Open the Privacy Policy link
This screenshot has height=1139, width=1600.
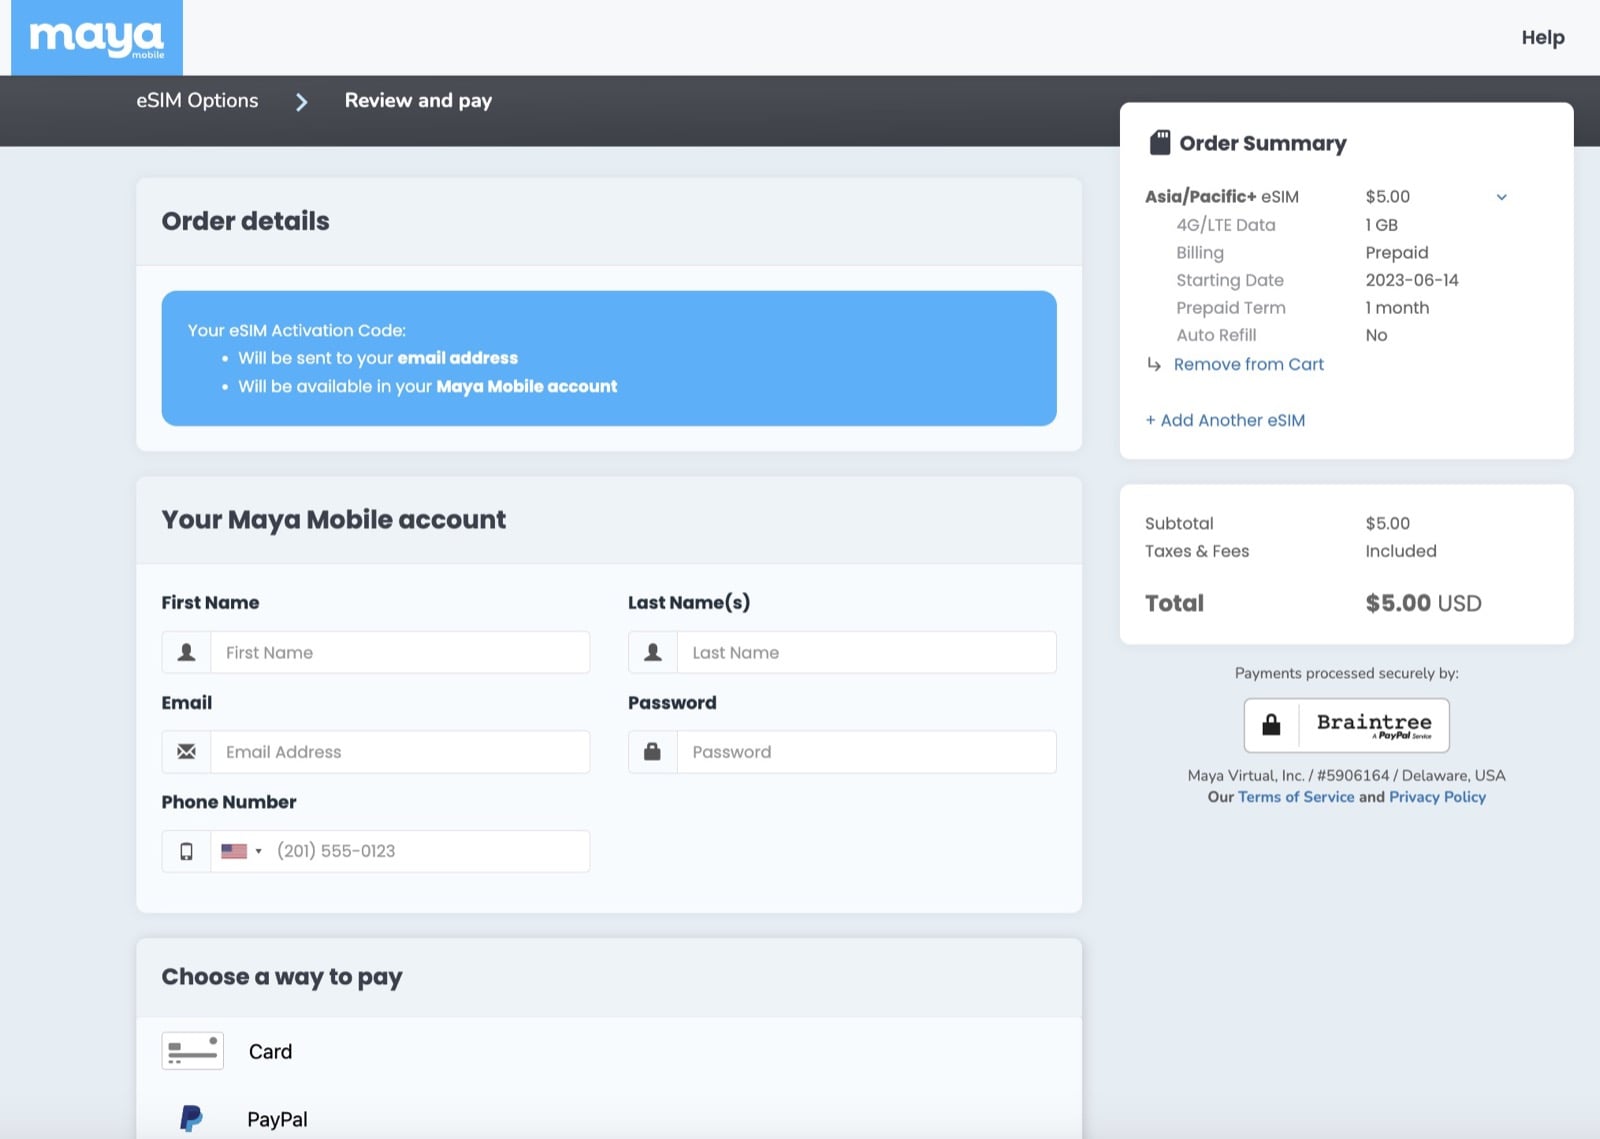point(1437,797)
